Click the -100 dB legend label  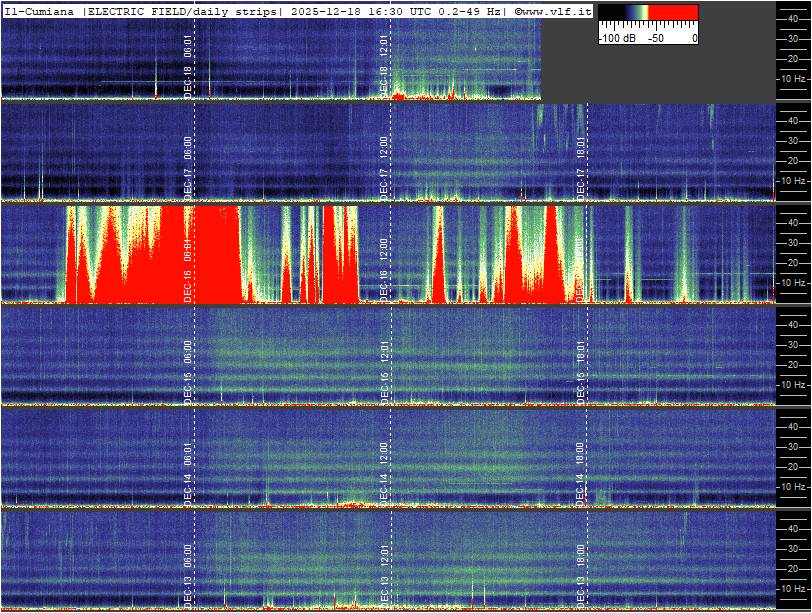click(x=615, y=38)
